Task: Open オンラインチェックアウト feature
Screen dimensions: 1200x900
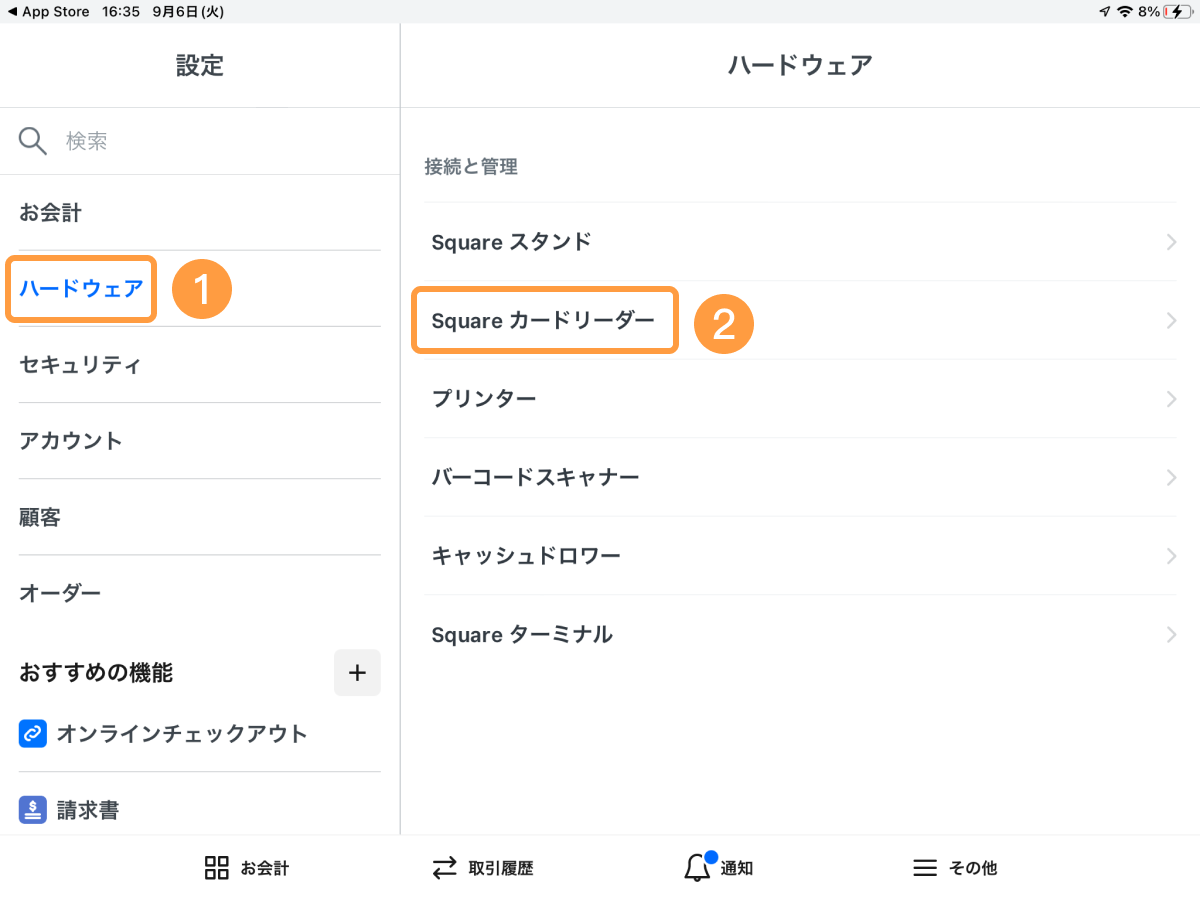Action: 200,734
